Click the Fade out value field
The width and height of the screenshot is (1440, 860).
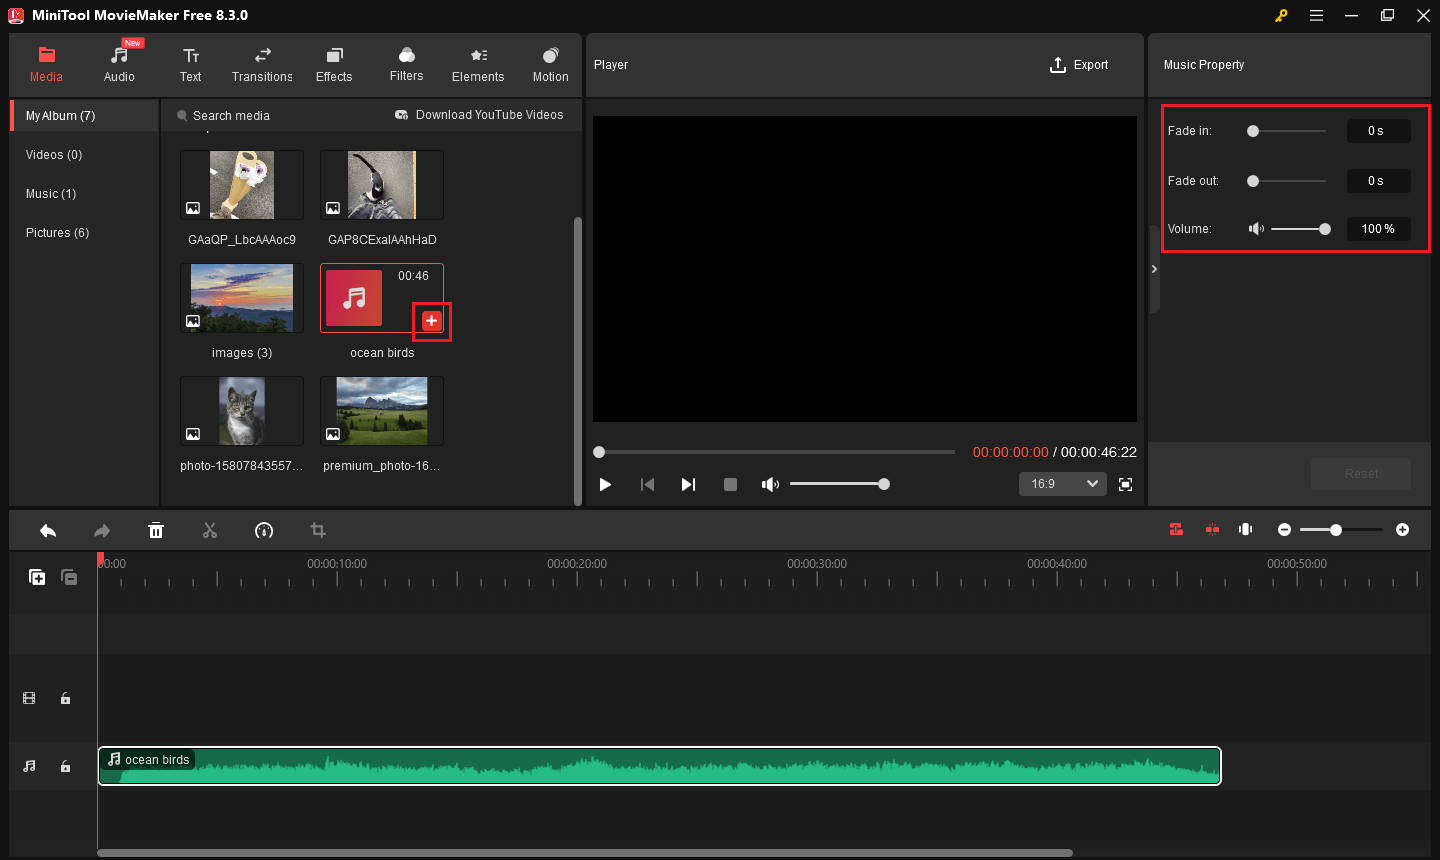coord(1378,181)
